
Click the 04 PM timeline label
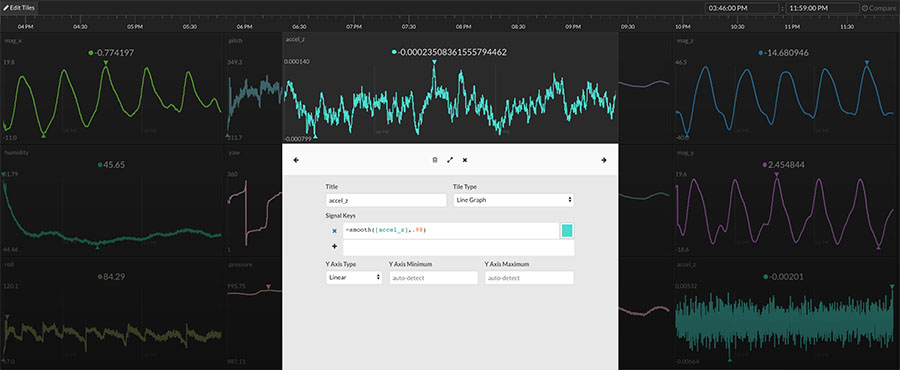pos(25,27)
